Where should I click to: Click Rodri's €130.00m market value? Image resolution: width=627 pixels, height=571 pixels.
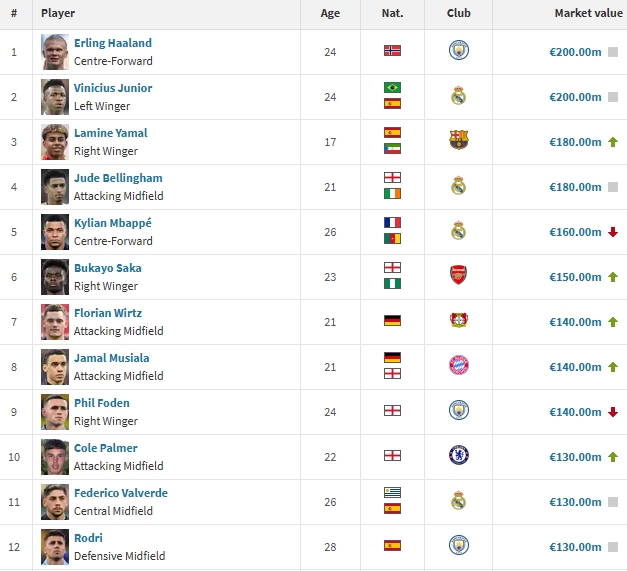[x=575, y=547]
